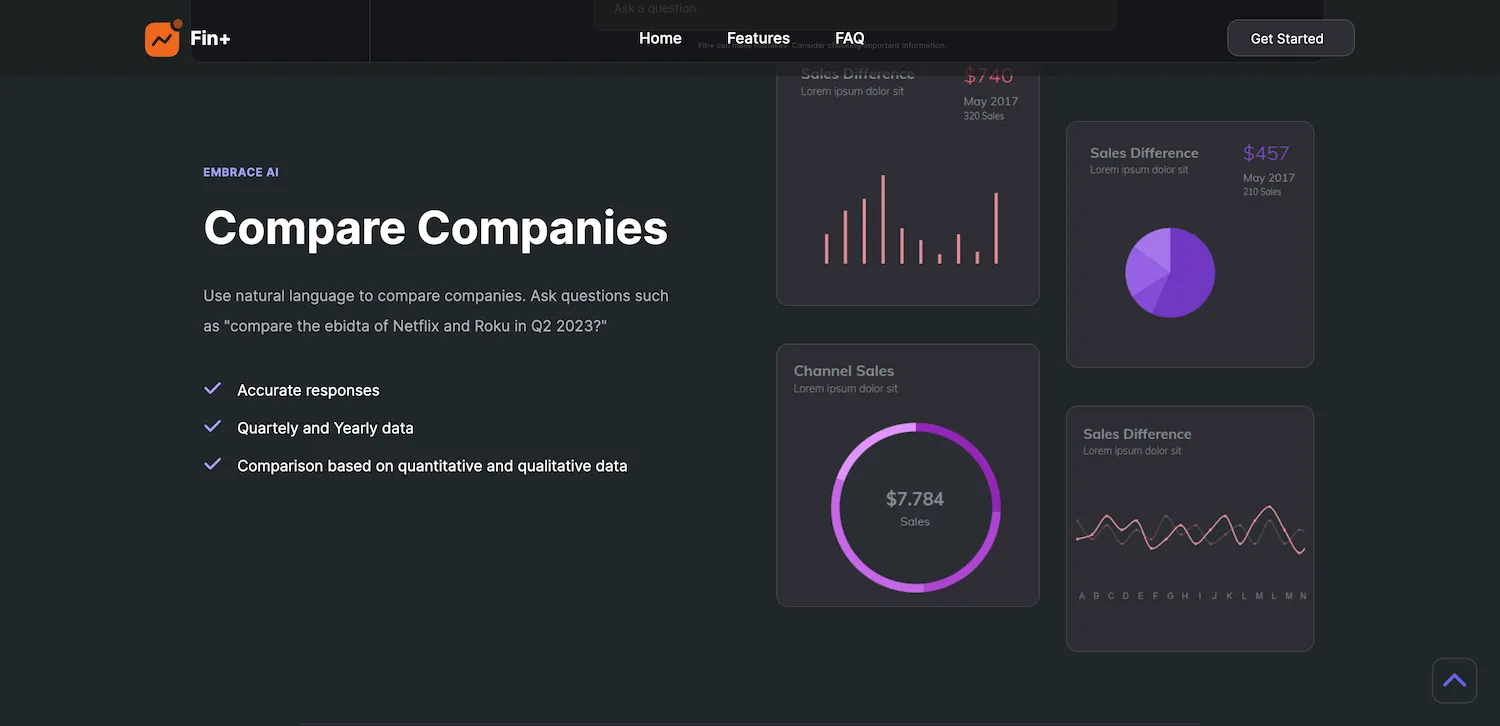
Task: Click the pink bar chart graphic
Action: [x=911, y=220]
